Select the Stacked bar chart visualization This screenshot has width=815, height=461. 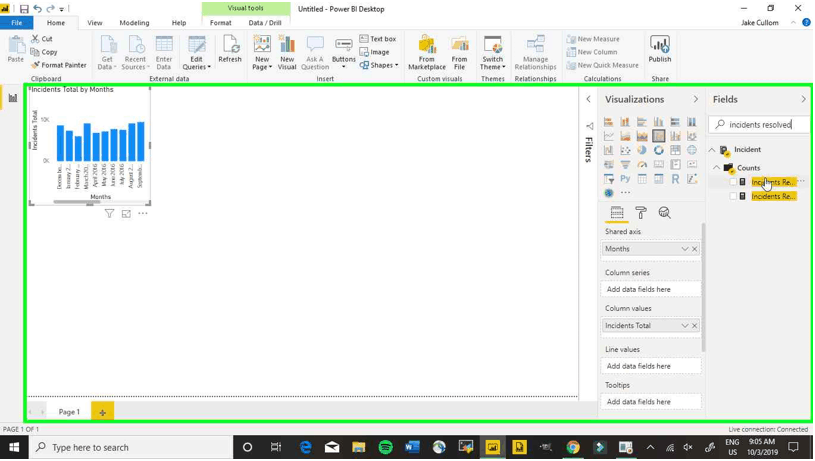pos(608,122)
